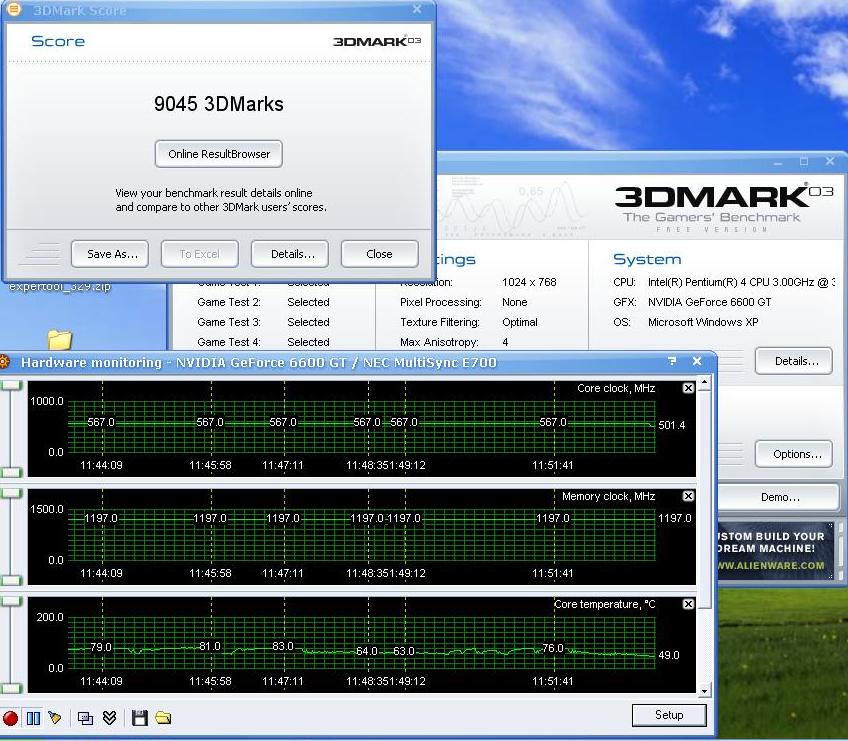Click Texture Filtering: Optimal value
The width and height of the screenshot is (848, 741).
coord(520,322)
